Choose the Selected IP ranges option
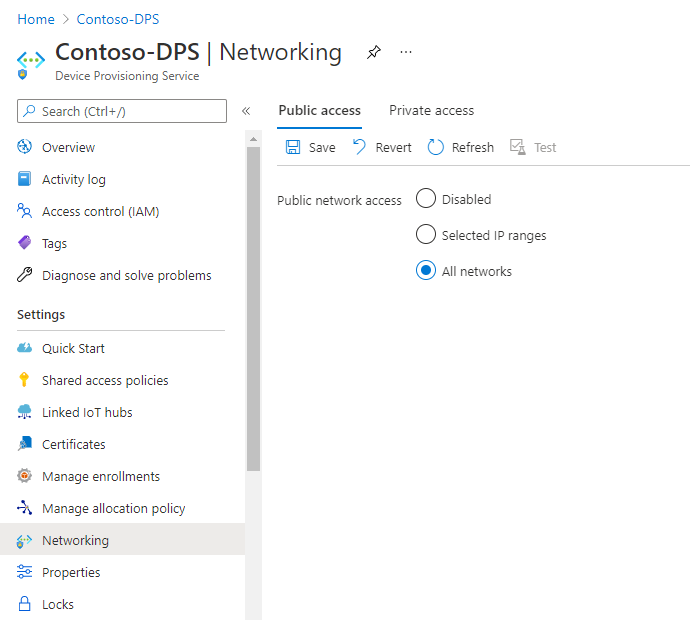 click(426, 235)
